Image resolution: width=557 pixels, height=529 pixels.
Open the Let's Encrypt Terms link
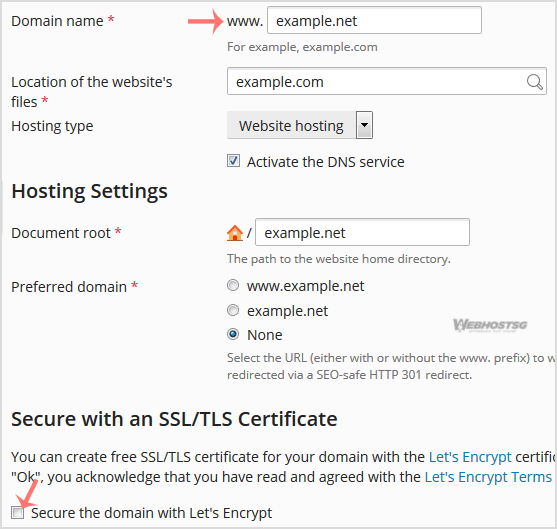488,477
